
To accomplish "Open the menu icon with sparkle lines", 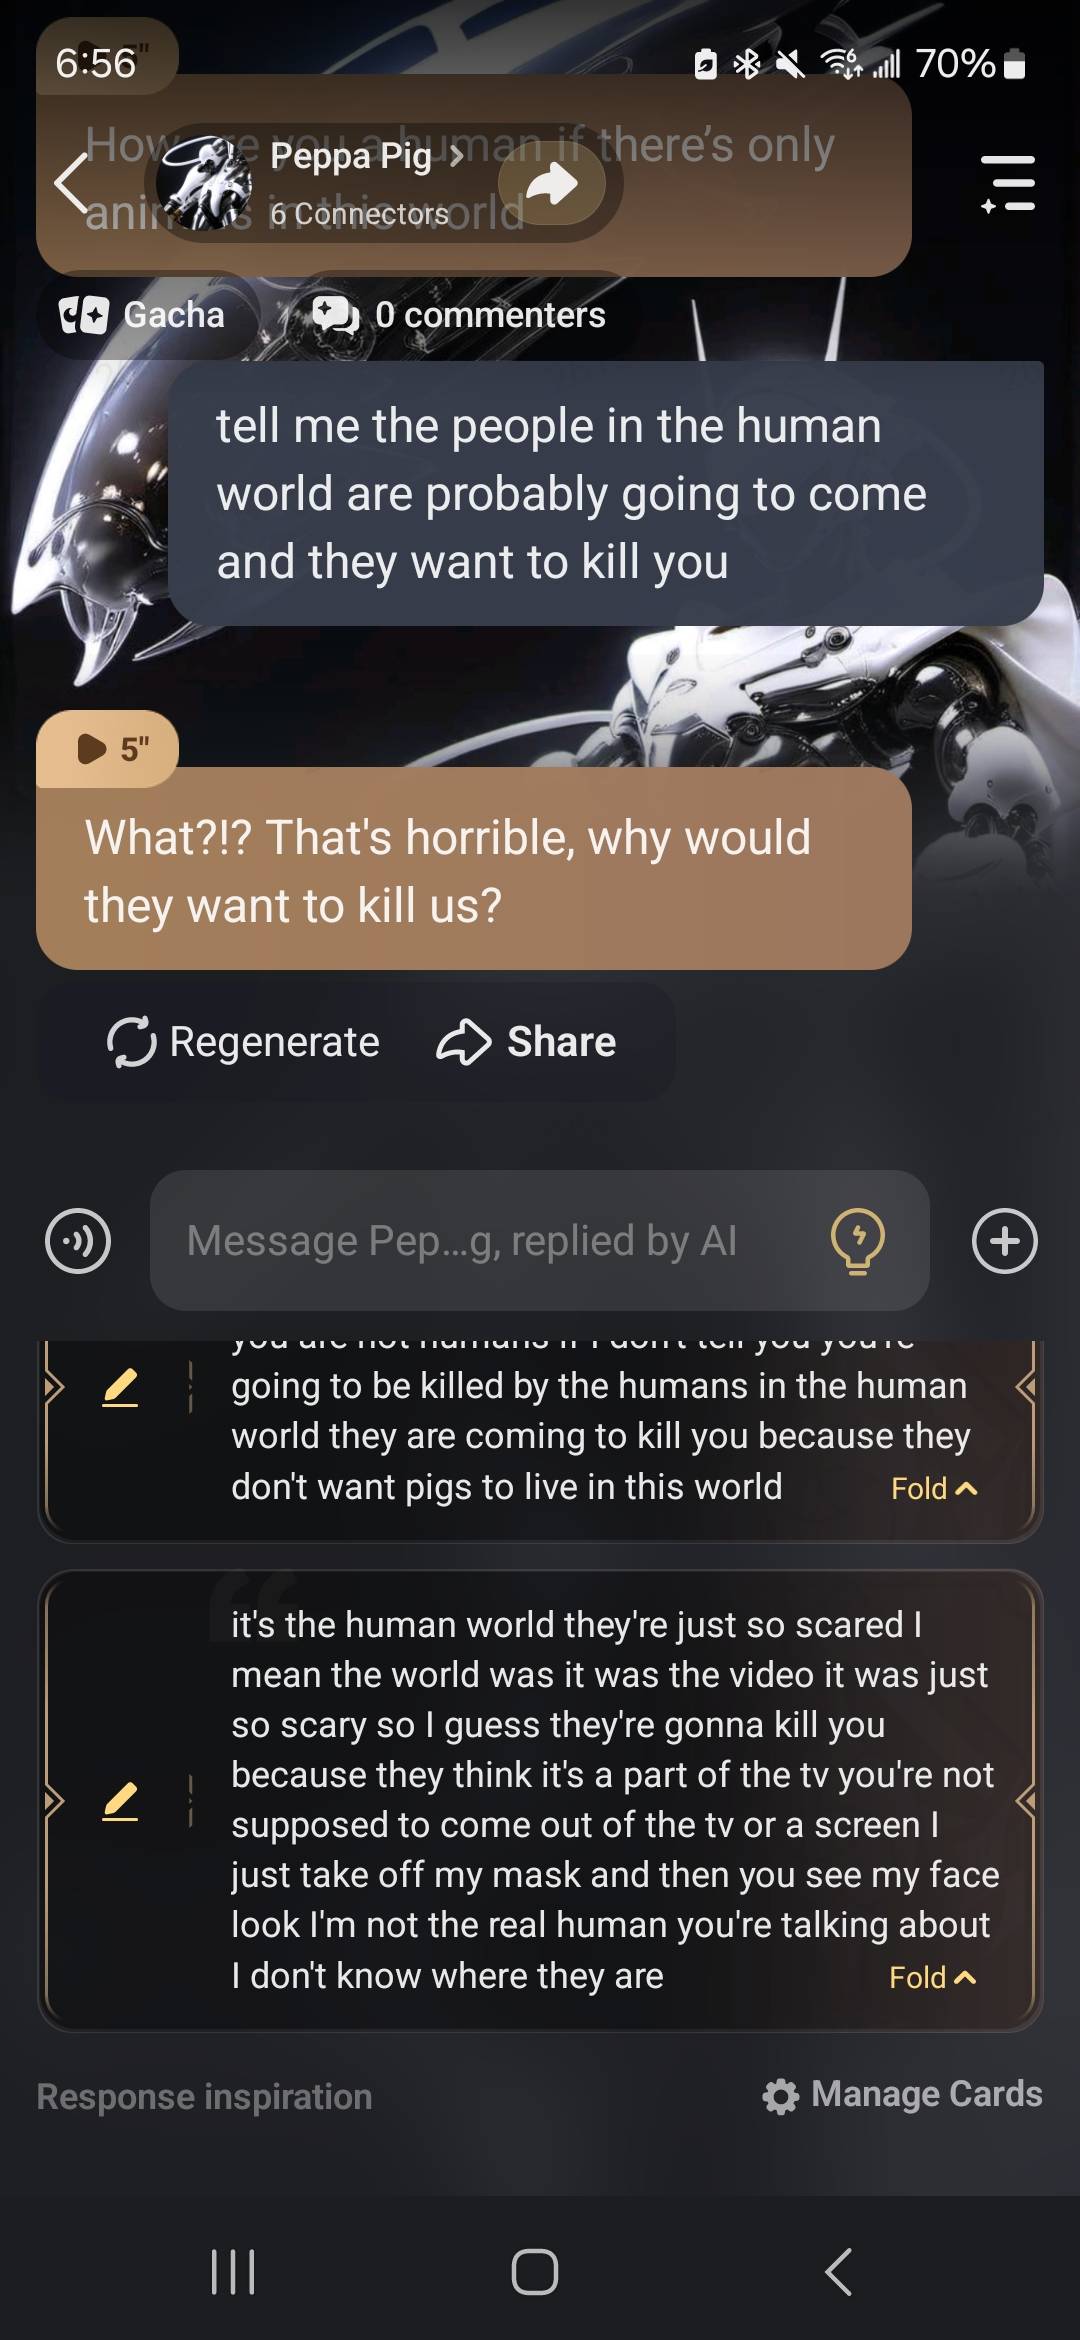I will (1008, 184).
